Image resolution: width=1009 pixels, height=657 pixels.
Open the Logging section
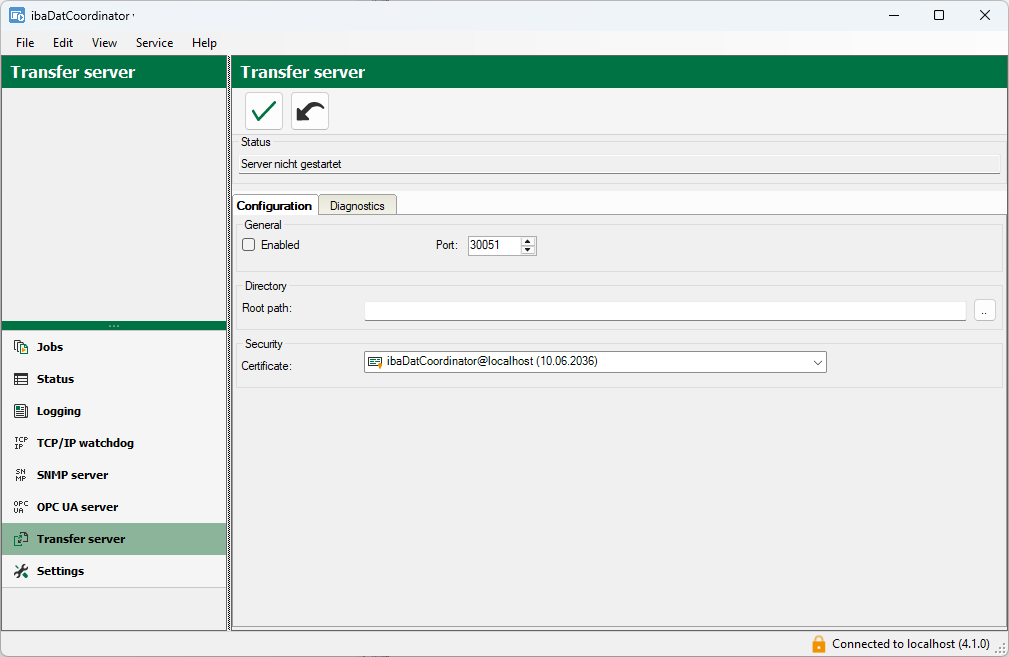(x=114, y=411)
